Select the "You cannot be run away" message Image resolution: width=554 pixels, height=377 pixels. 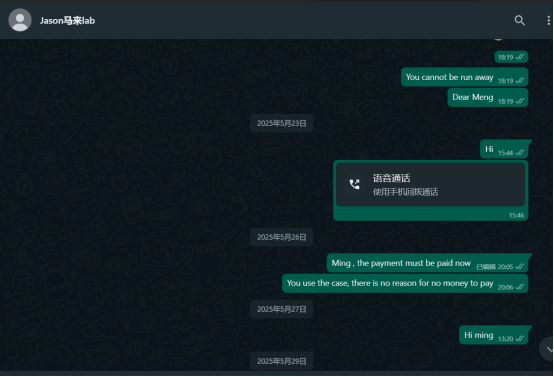464,77
